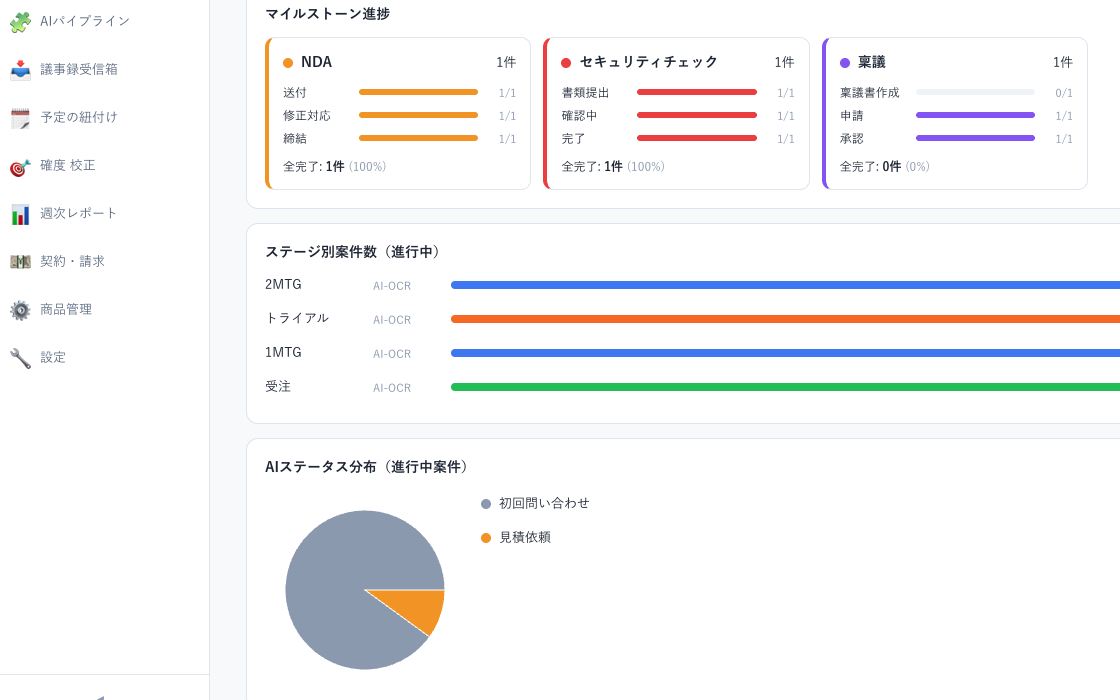This screenshot has height=700, width=1120.
Task: Click the red dot beside セキュリティチェック
Action: pos(566,63)
